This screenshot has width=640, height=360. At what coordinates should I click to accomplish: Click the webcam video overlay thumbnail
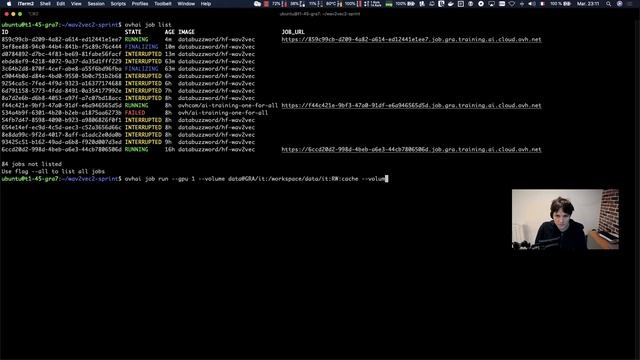[x=565, y=219]
